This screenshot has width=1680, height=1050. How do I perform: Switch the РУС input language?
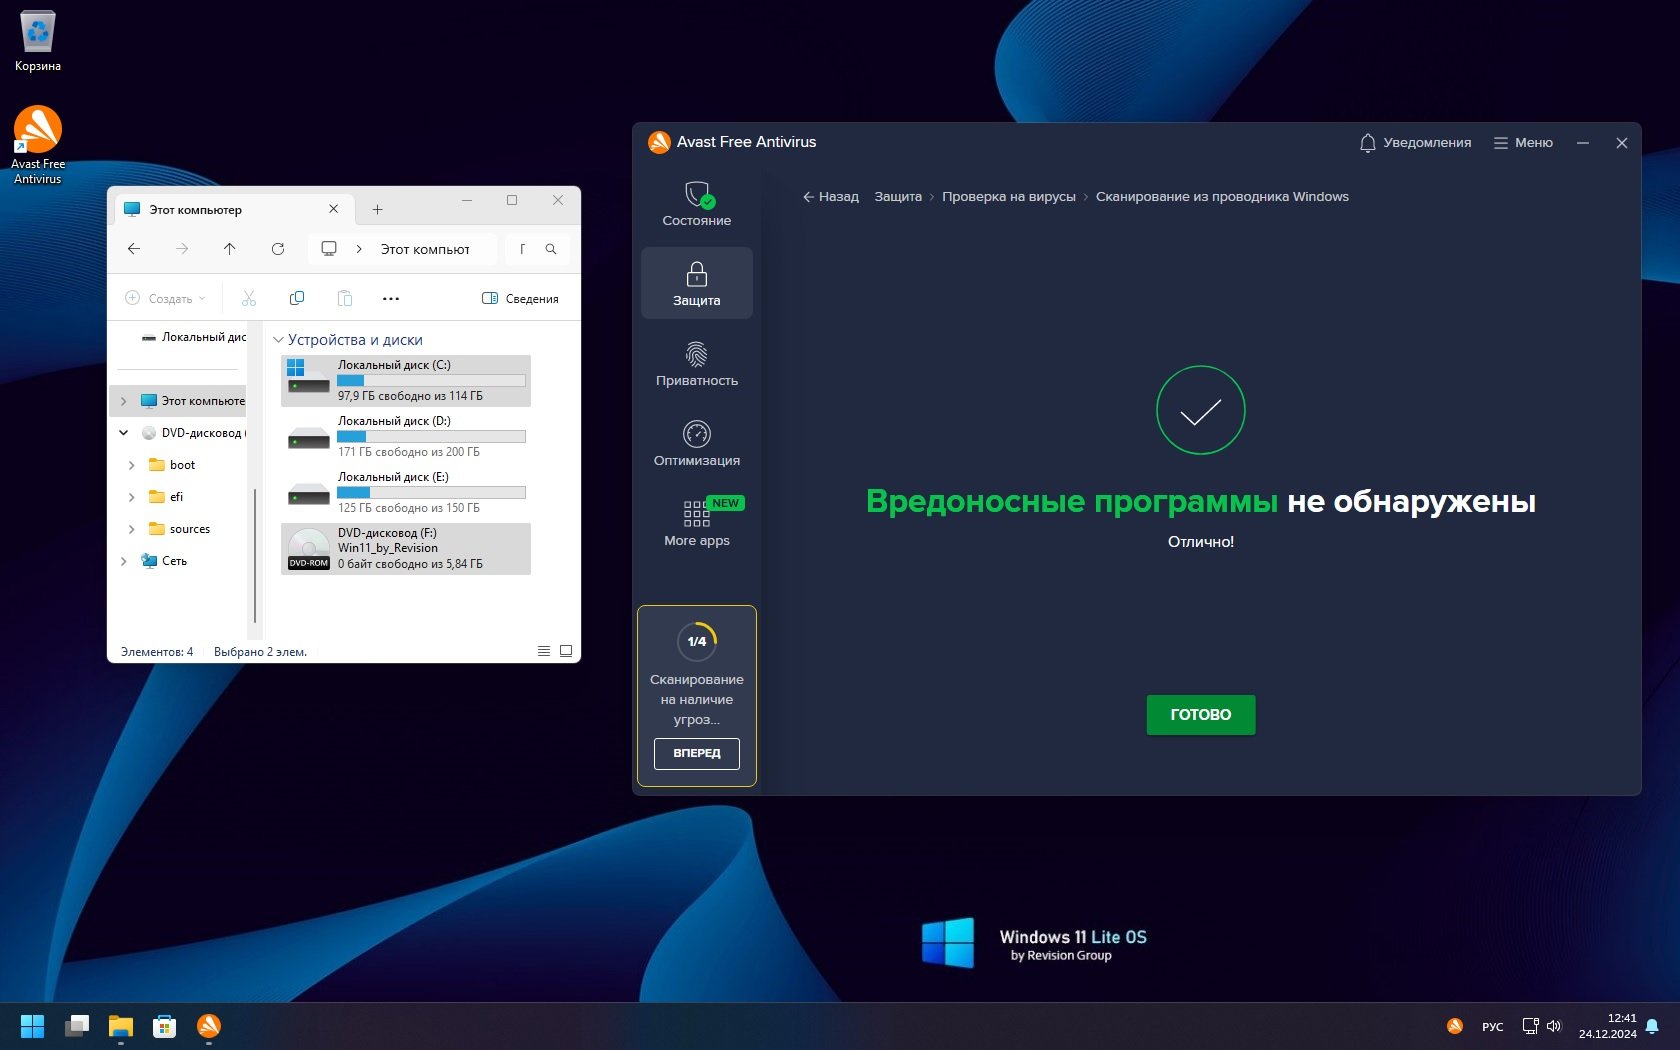point(1493,1026)
